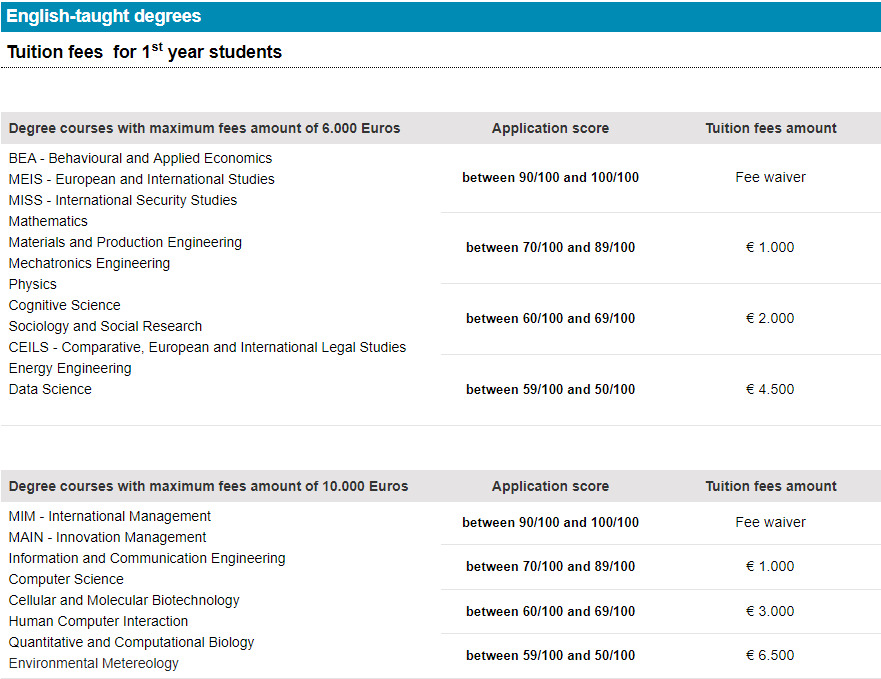Open Materials and Production Engineering
881x679 pixels.
click(x=125, y=242)
